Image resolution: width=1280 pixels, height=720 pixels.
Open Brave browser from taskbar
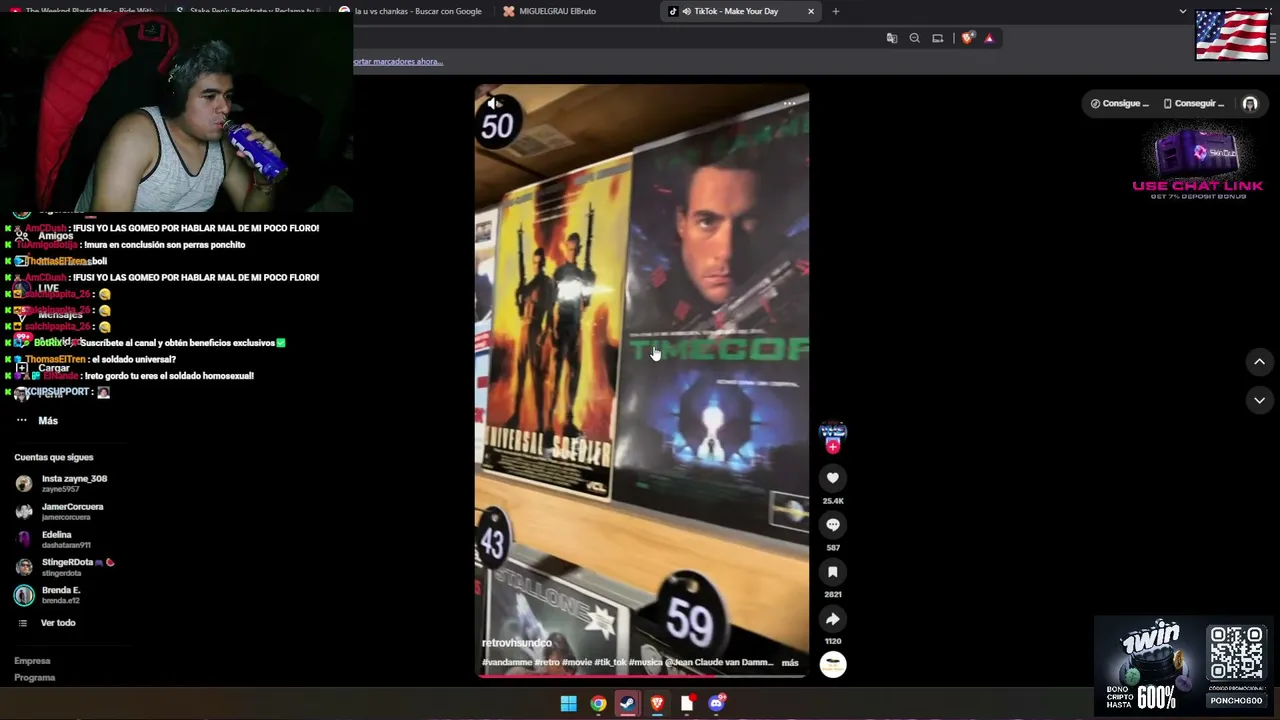pos(657,704)
